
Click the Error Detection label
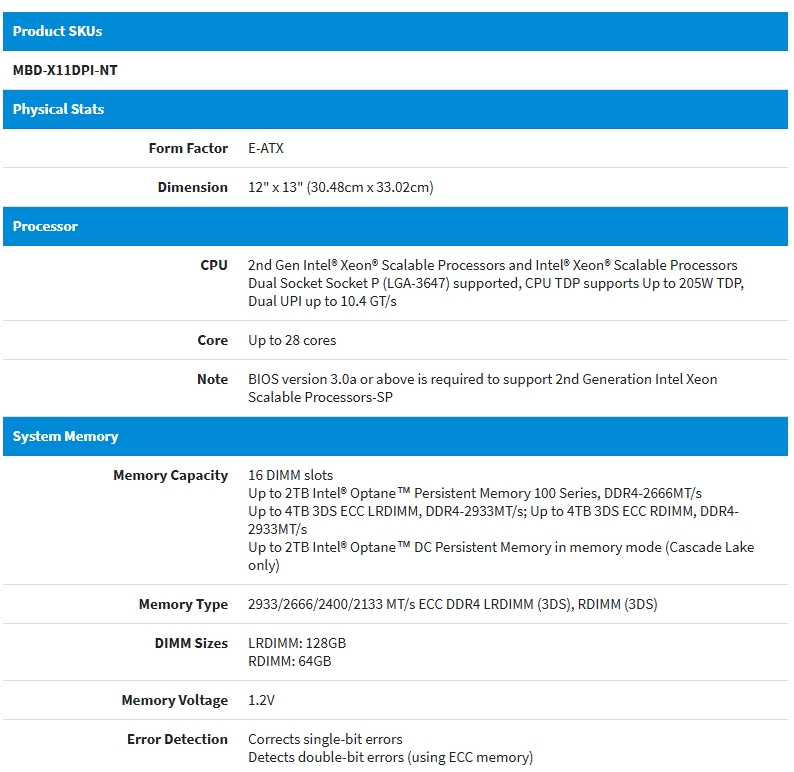177,739
